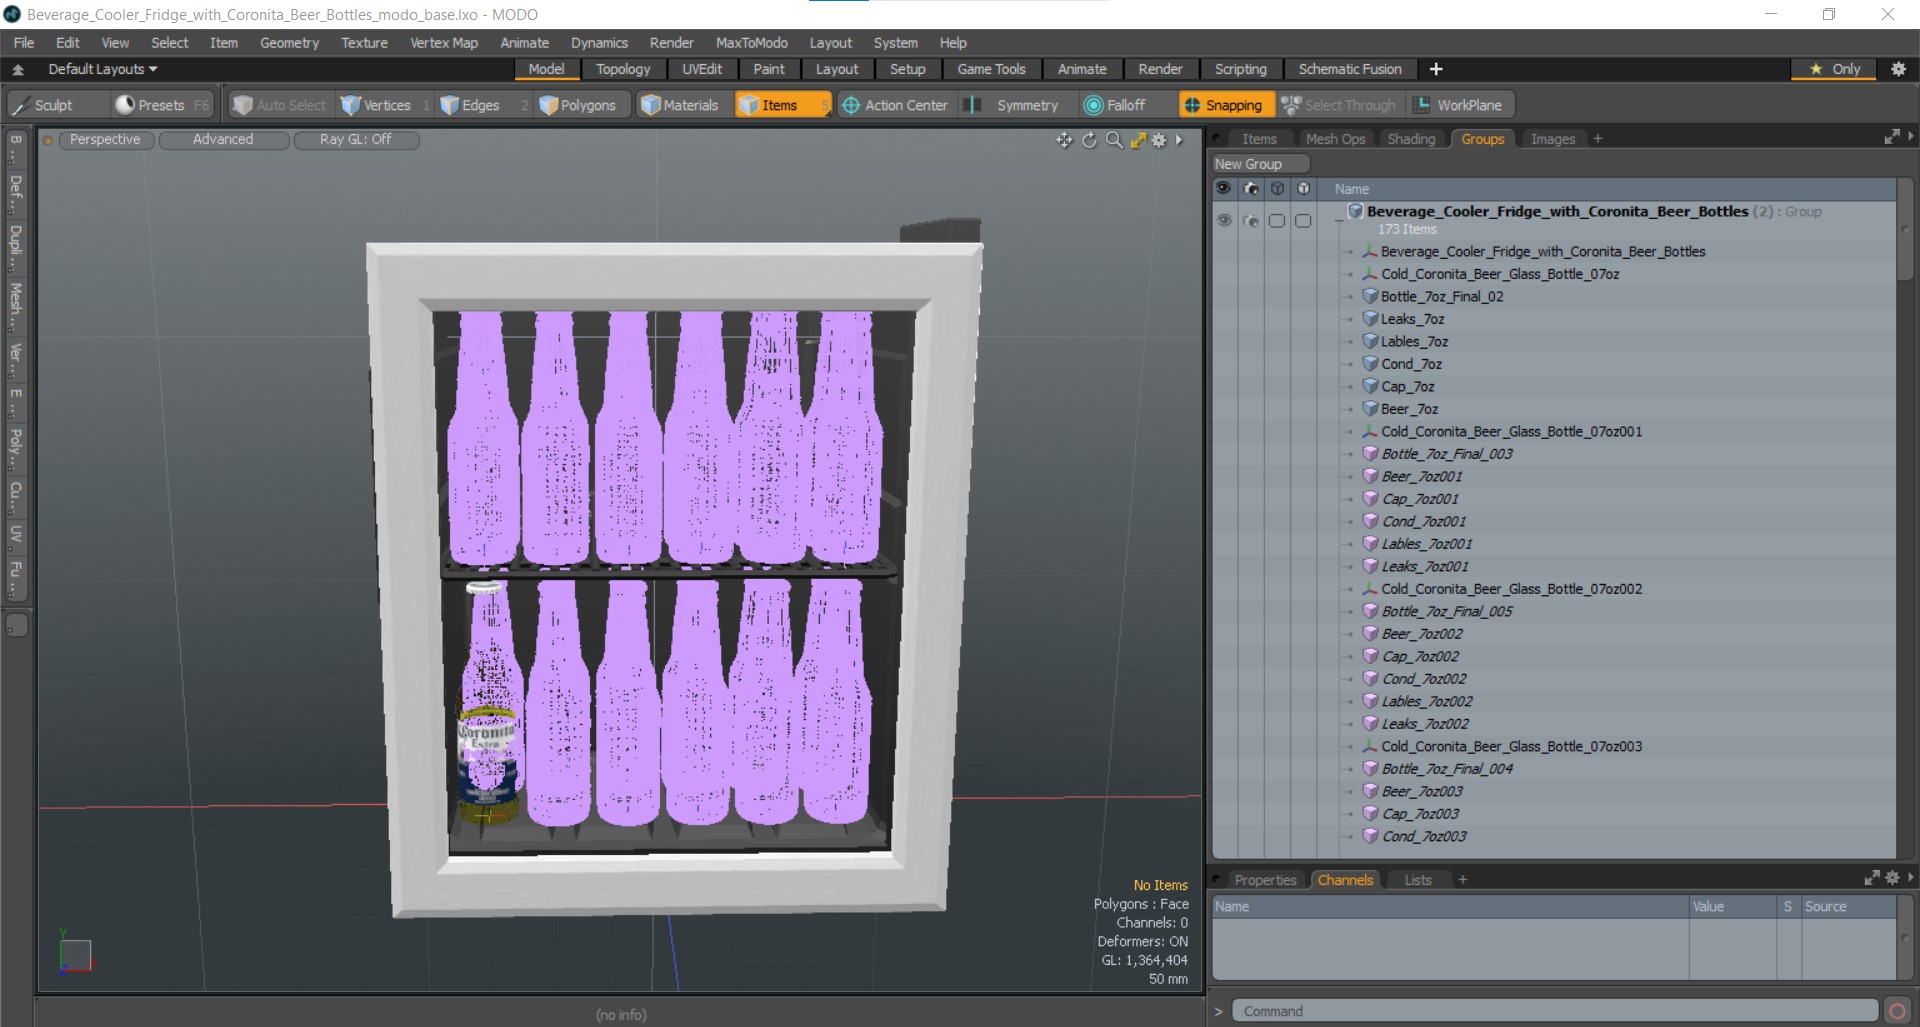Image resolution: width=1920 pixels, height=1027 pixels.
Task: Click the render camera column header icon
Action: click(1251, 188)
